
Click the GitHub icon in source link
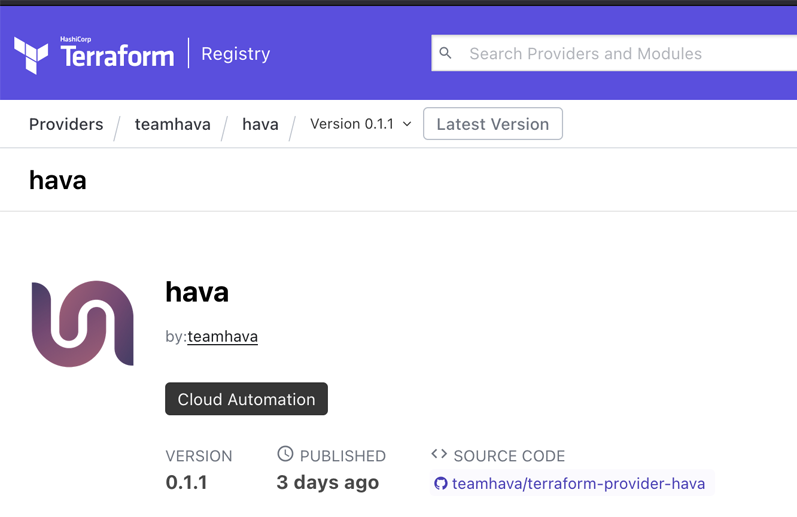[x=440, y=484]
